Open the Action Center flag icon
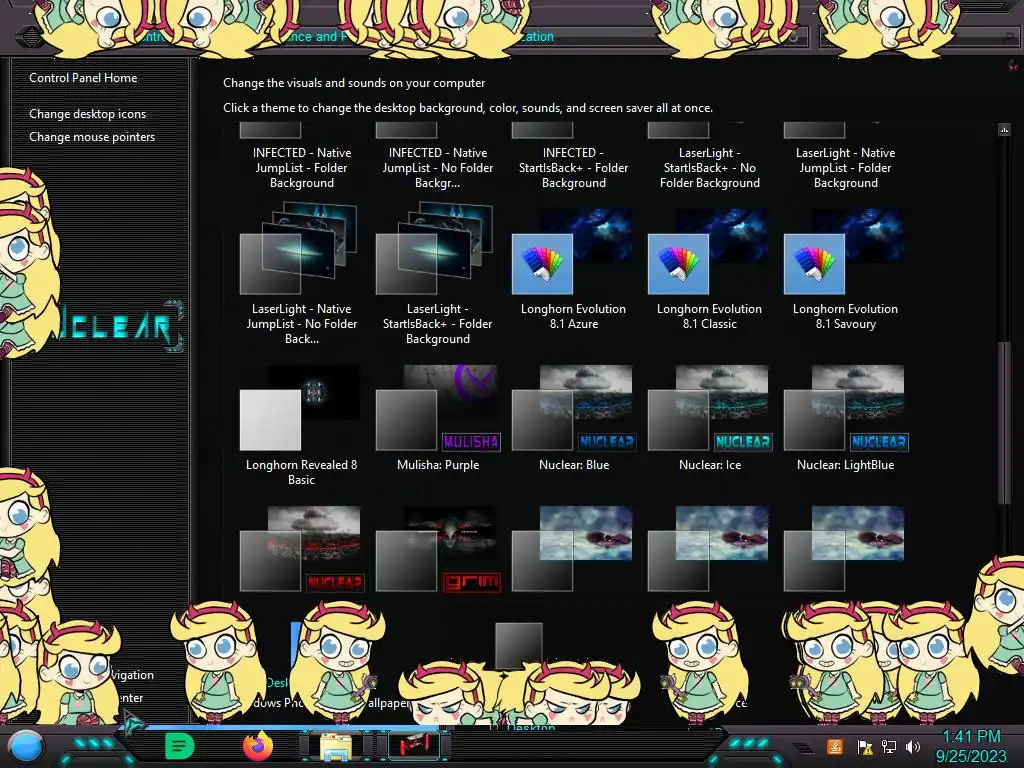 865,746
